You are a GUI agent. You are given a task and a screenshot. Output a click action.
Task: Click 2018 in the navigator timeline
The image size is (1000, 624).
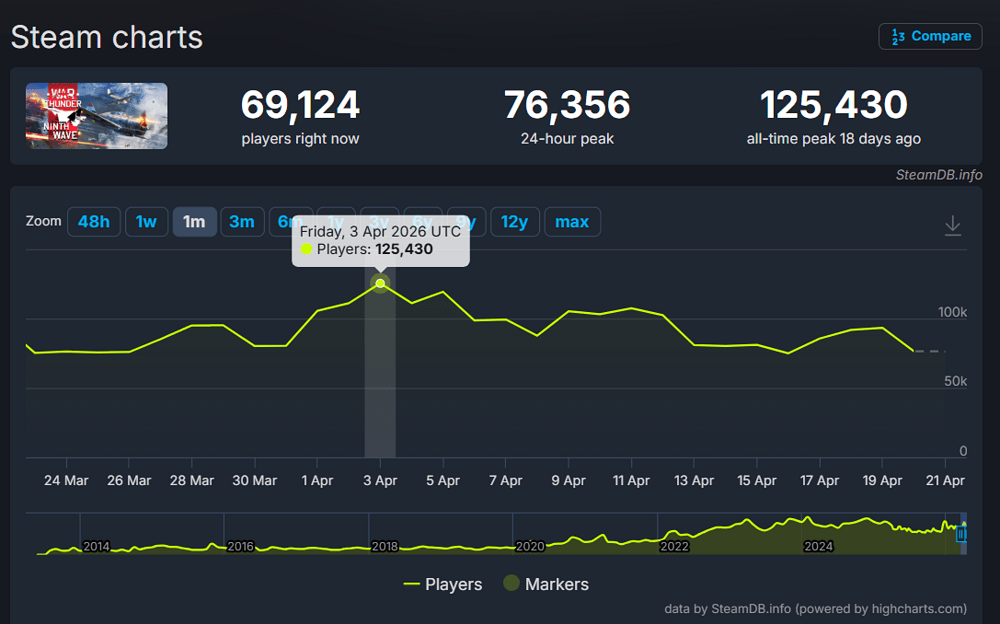tap(385, 547)
